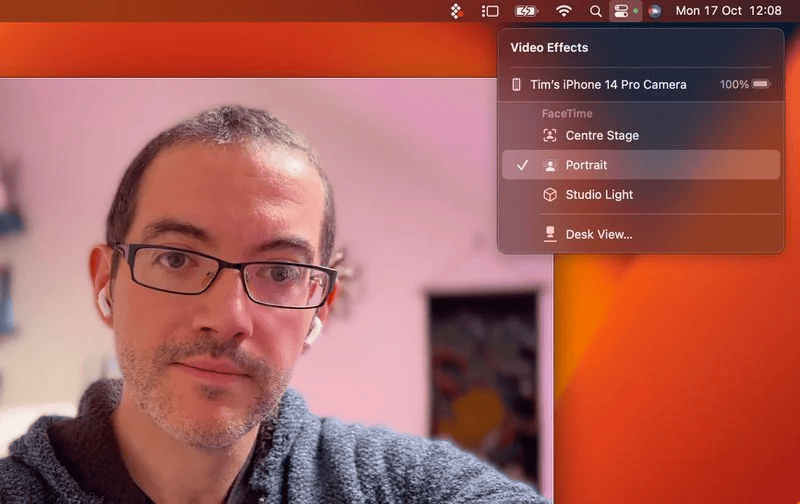Untick the Portrait checkmark
800x504 pixels.
(522, 165)
